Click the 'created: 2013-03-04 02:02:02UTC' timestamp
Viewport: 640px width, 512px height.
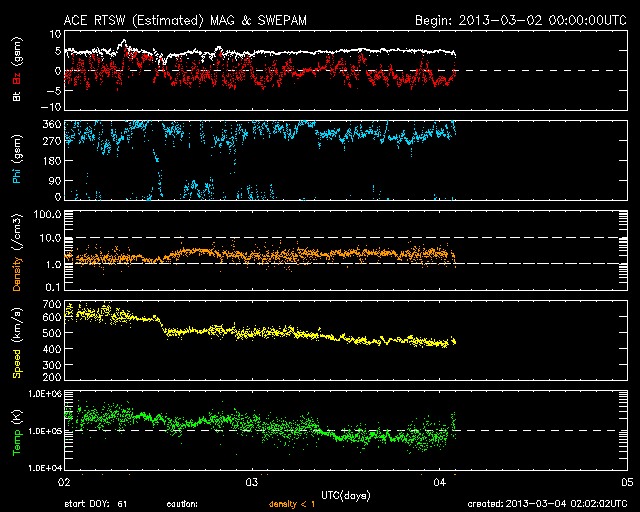[x=547, y=504]
